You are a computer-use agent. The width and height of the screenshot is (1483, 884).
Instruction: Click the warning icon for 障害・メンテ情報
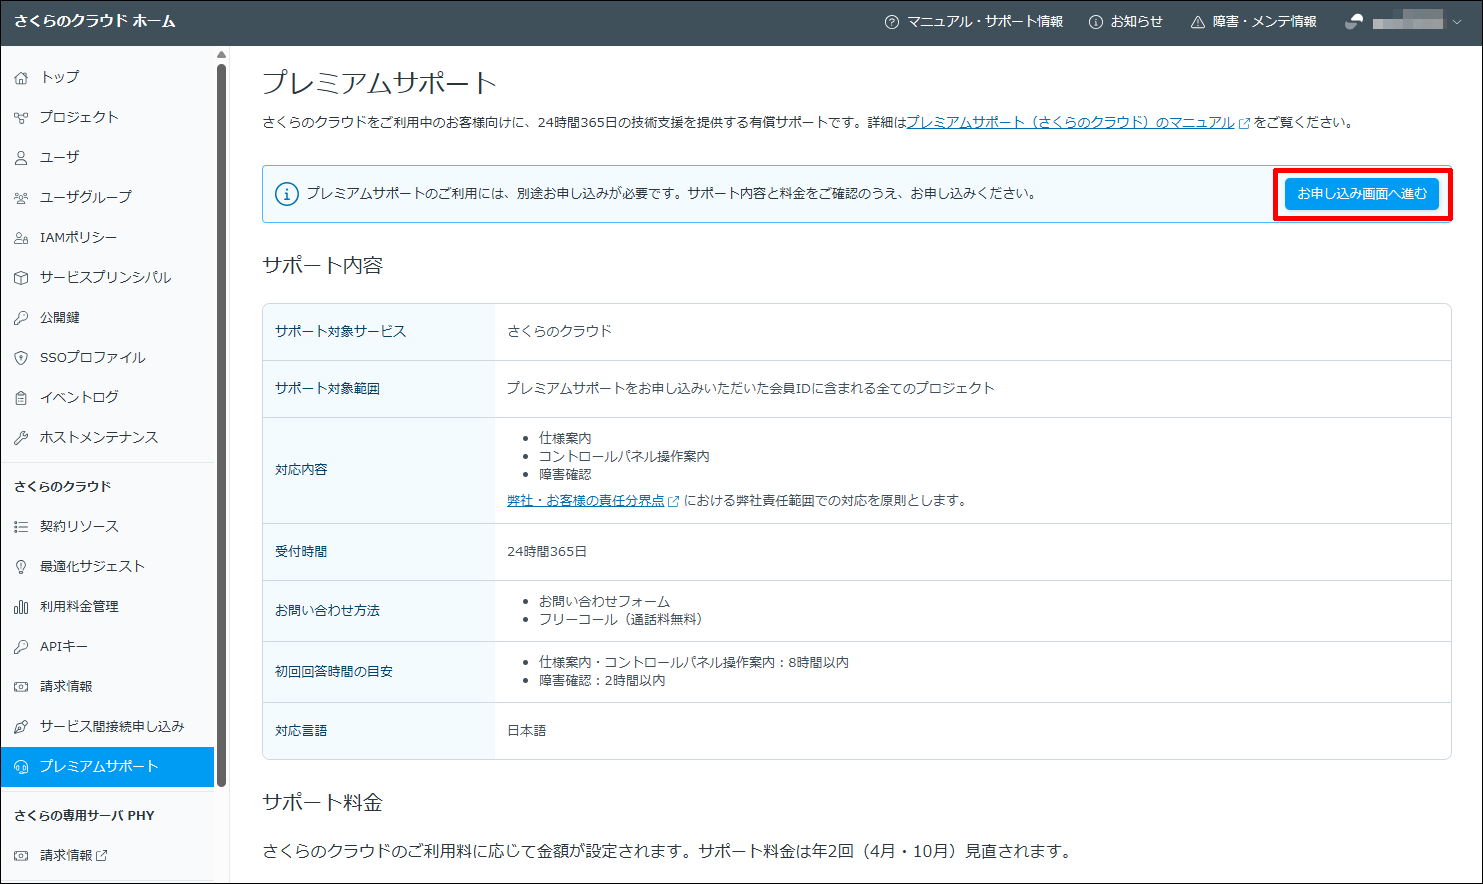pyautogui.click(x=1197, y=22)
